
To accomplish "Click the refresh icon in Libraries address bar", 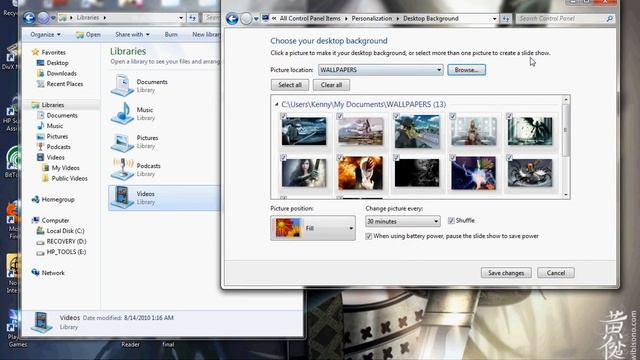I will coord(192,18).
